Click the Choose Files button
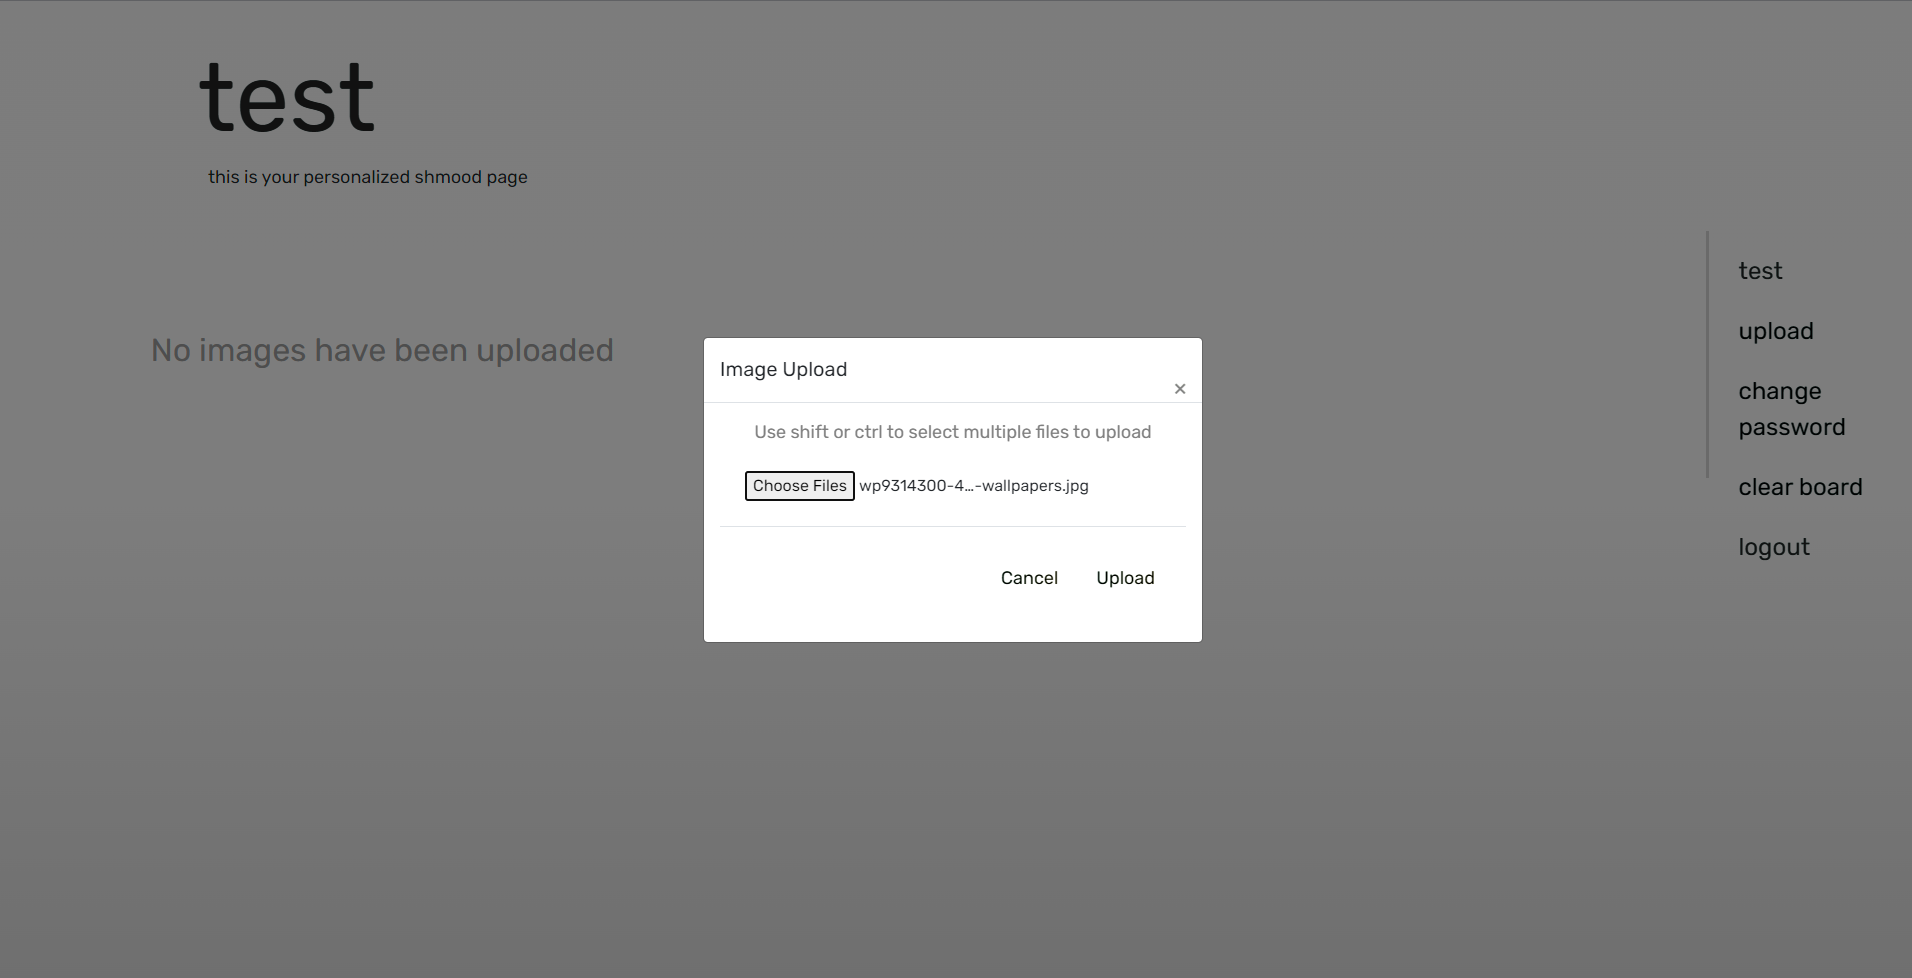Screen dimensions: 1912x978 799,486
